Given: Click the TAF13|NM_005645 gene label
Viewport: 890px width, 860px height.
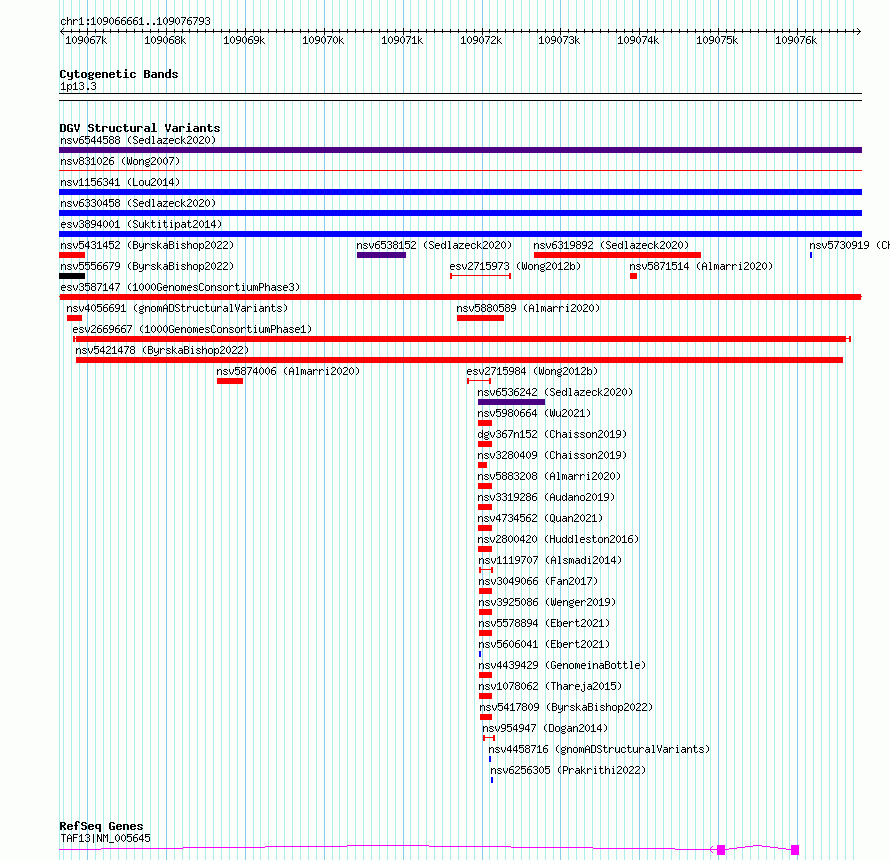Looking at the screenshot, I should tap(105, 838).
